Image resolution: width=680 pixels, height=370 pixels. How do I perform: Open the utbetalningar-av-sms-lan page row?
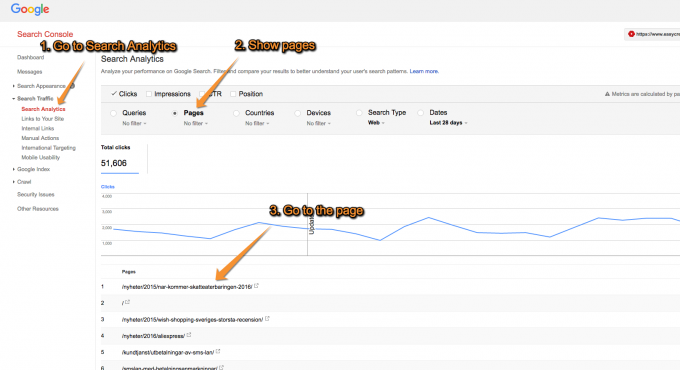(x=168, y=352)
